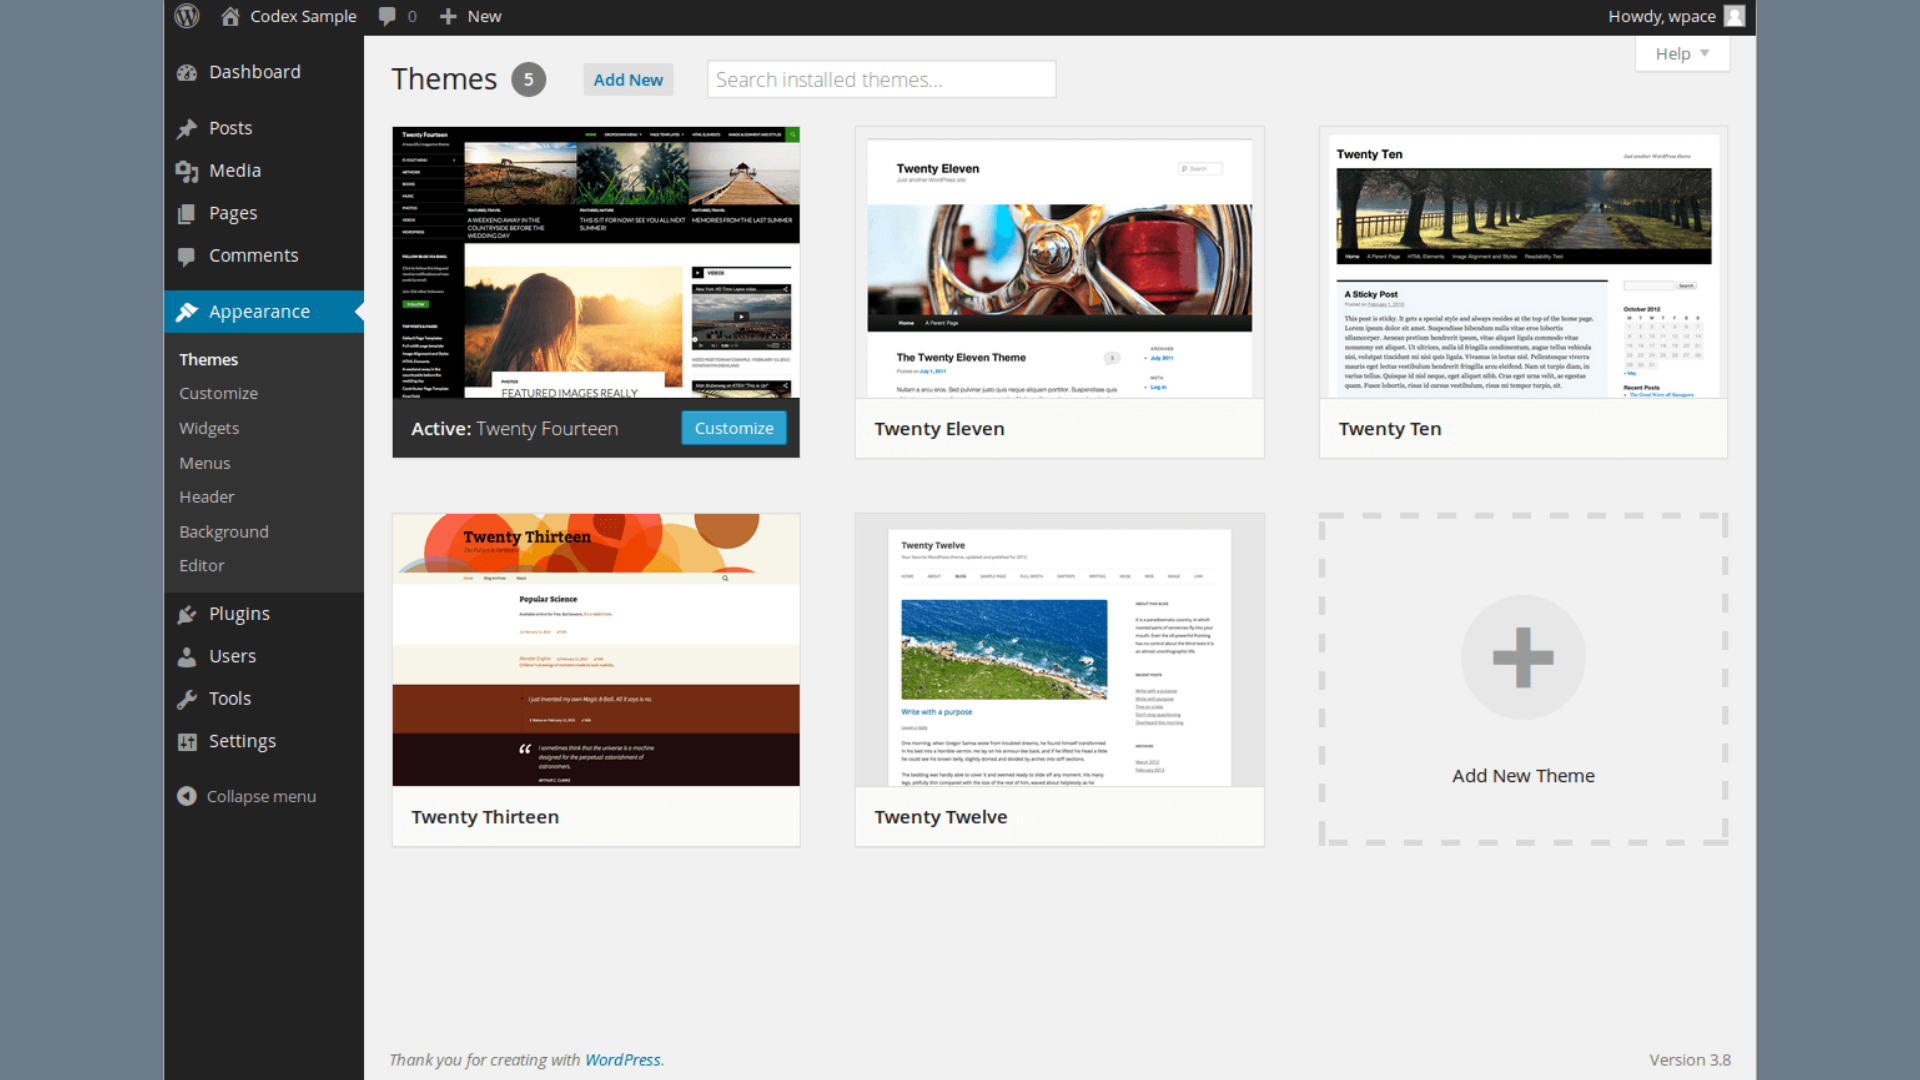Image resolution: width=1920 pixels, height=1080 pixels.
Task: Open the Background submenu item
Action: click(x=224, y=532)
